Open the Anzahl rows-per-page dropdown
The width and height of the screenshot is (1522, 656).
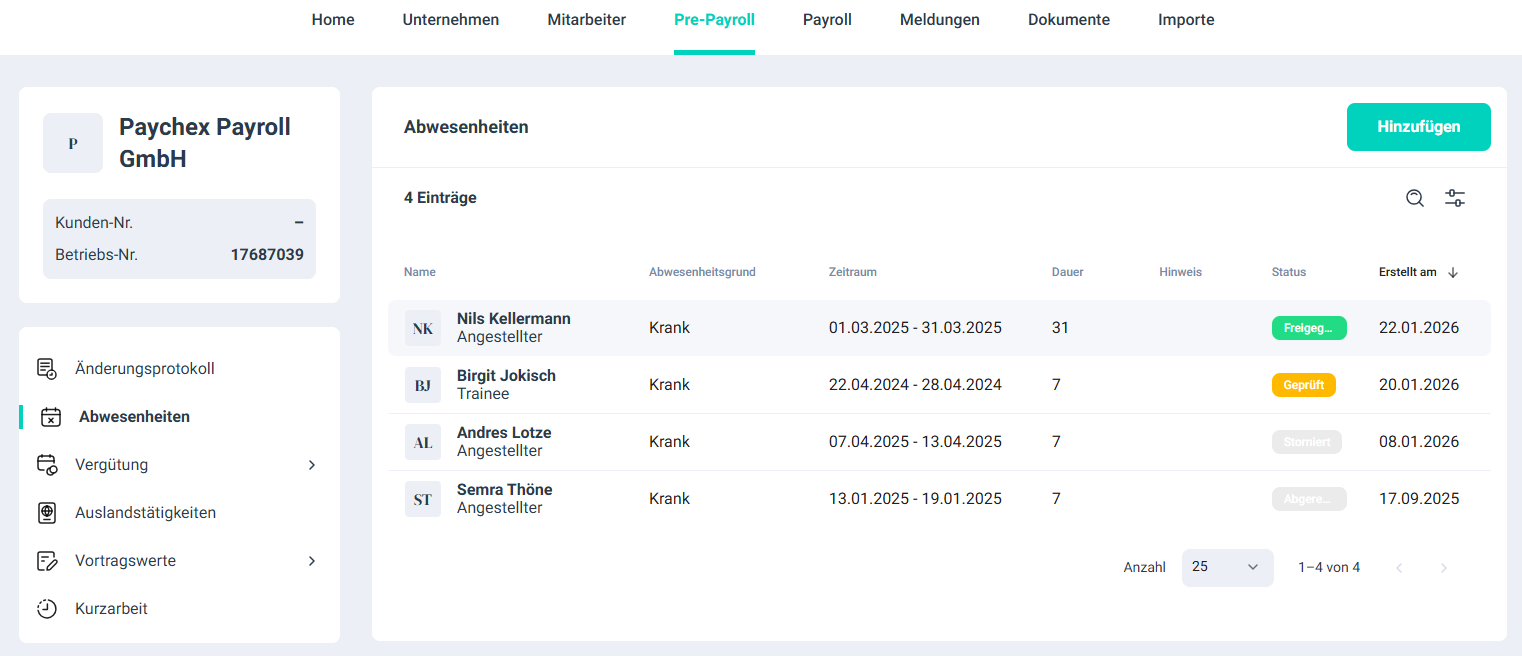coord(1227,567)
